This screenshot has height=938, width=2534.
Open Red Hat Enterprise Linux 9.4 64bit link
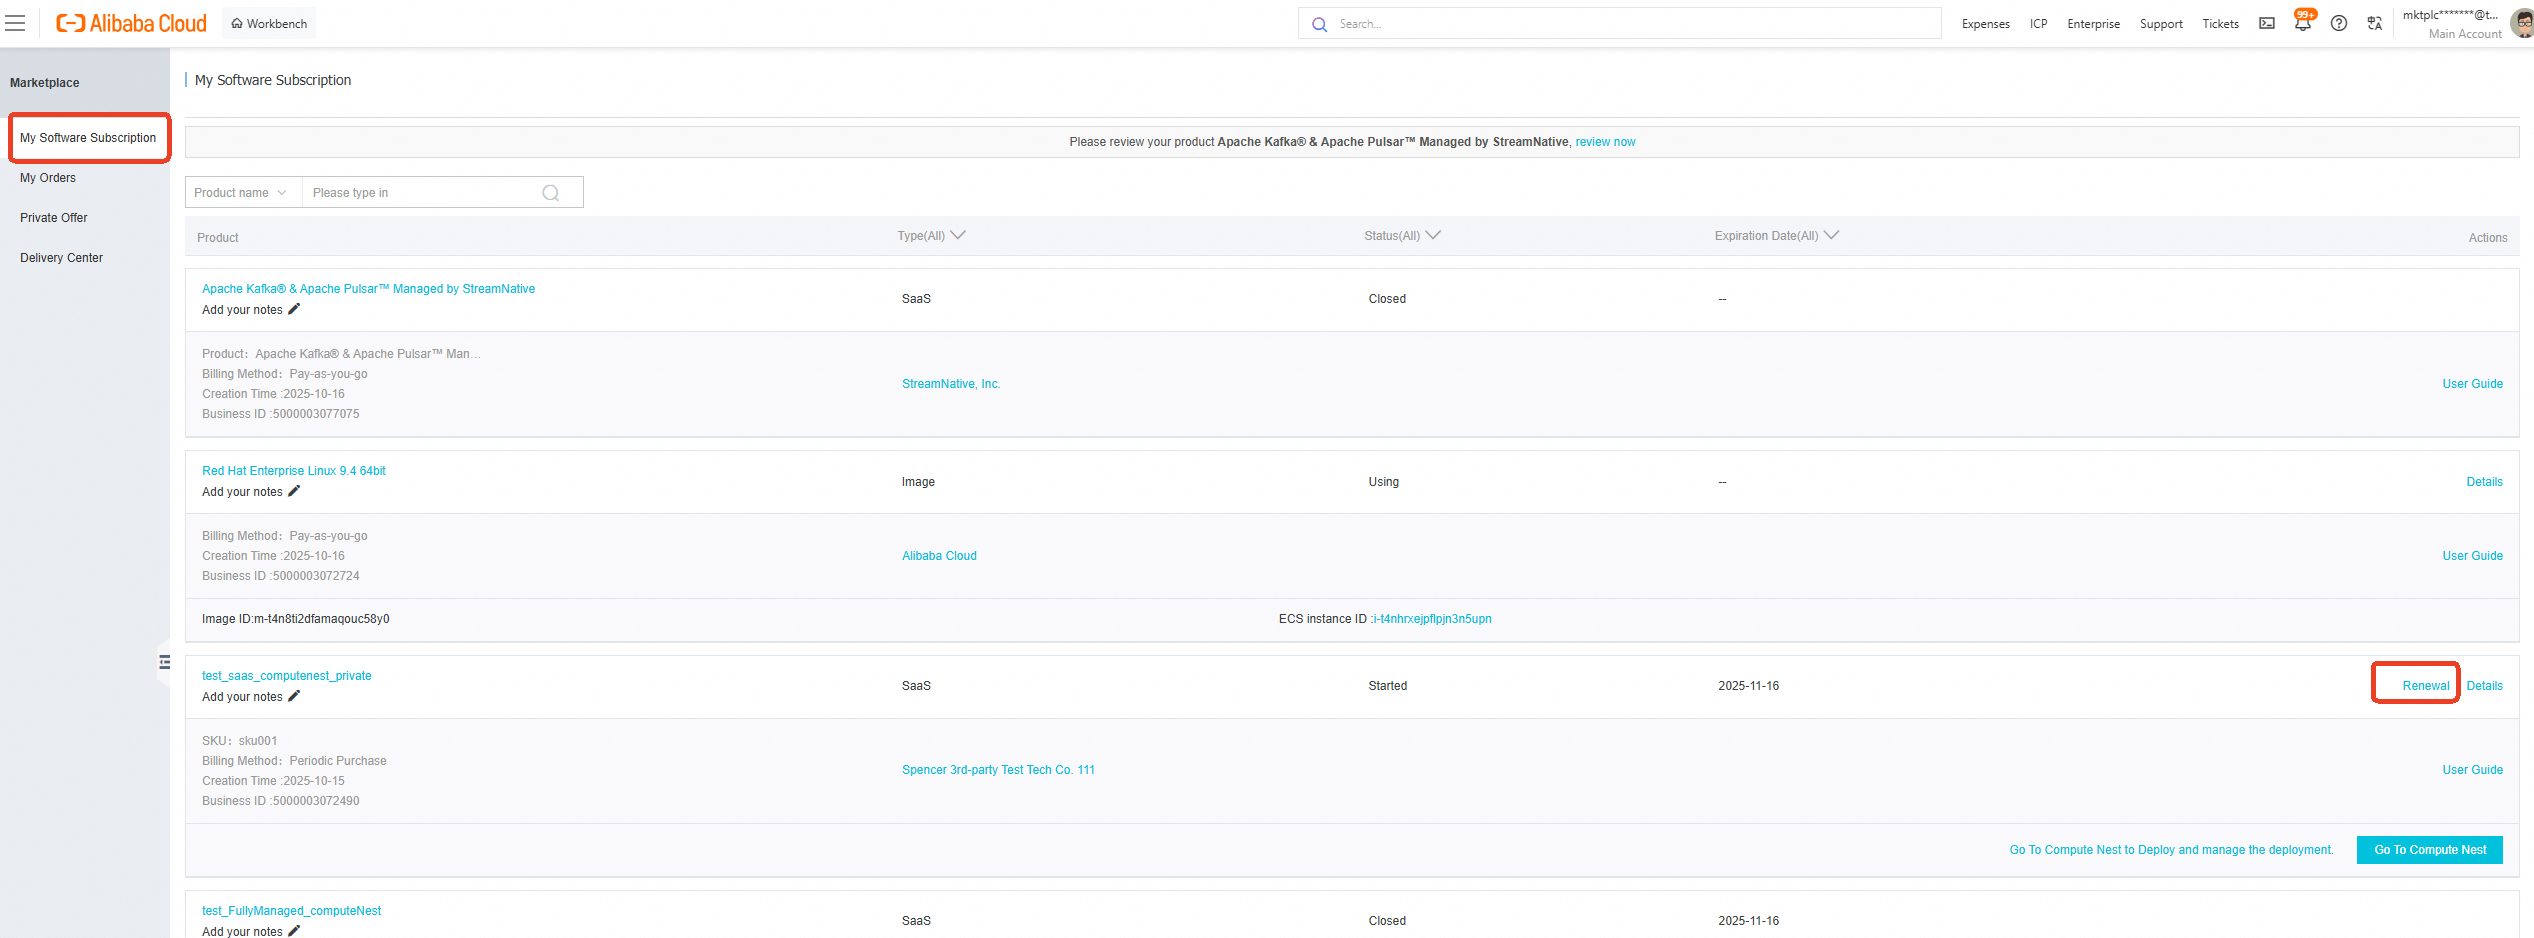(294, 471)
